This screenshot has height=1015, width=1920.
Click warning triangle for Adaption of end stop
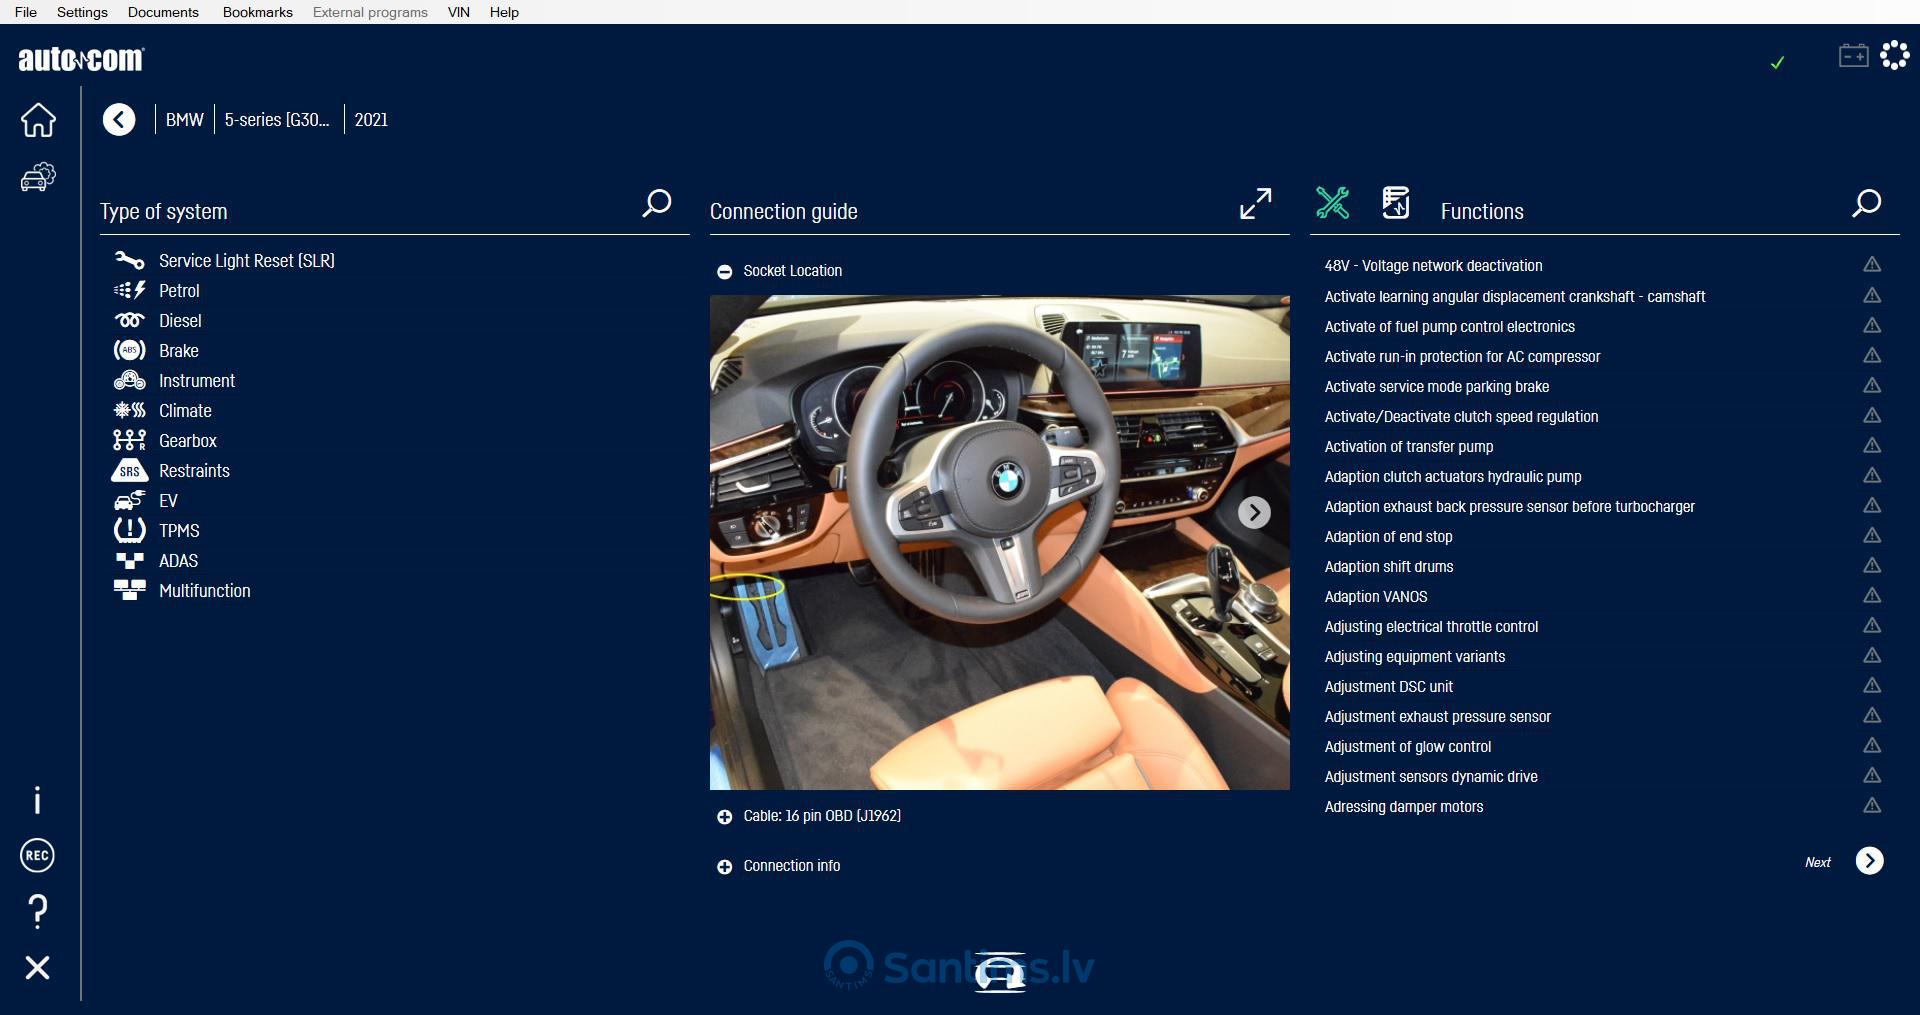click(1872, 535)
